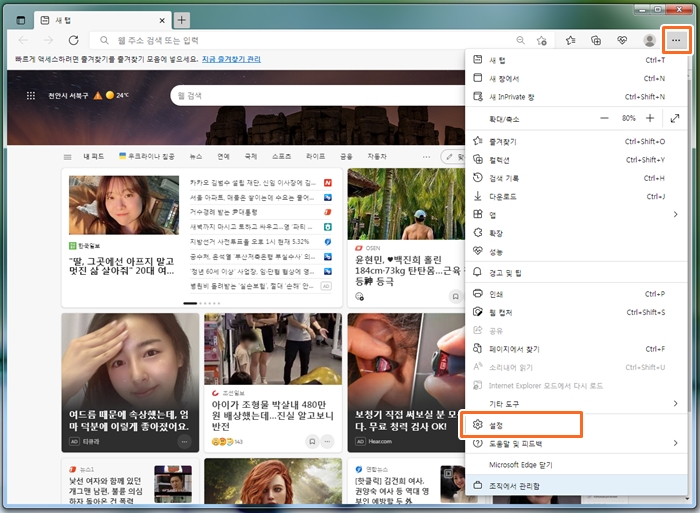Open 검색 기록 menu item

pyautogui.click(x=576, y=178)
